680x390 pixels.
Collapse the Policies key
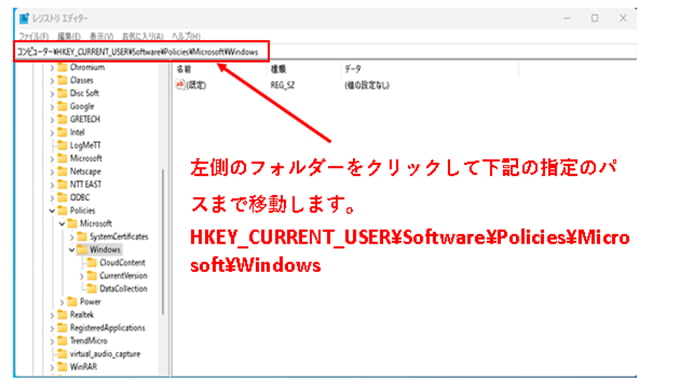click(52, 211)
